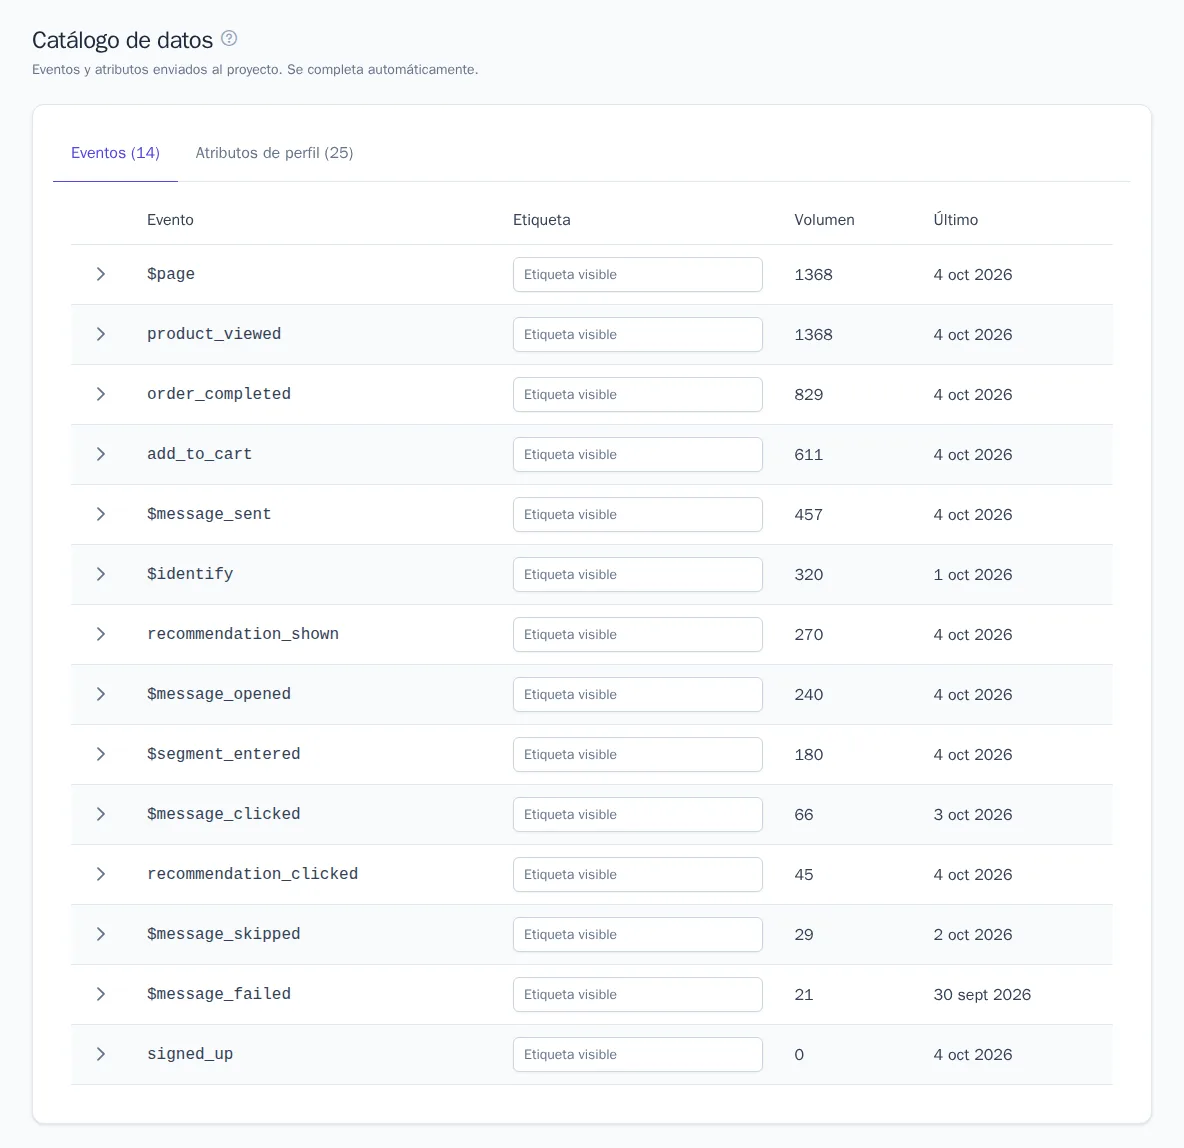Click the event name $message_failed

(x=219, y=994)
